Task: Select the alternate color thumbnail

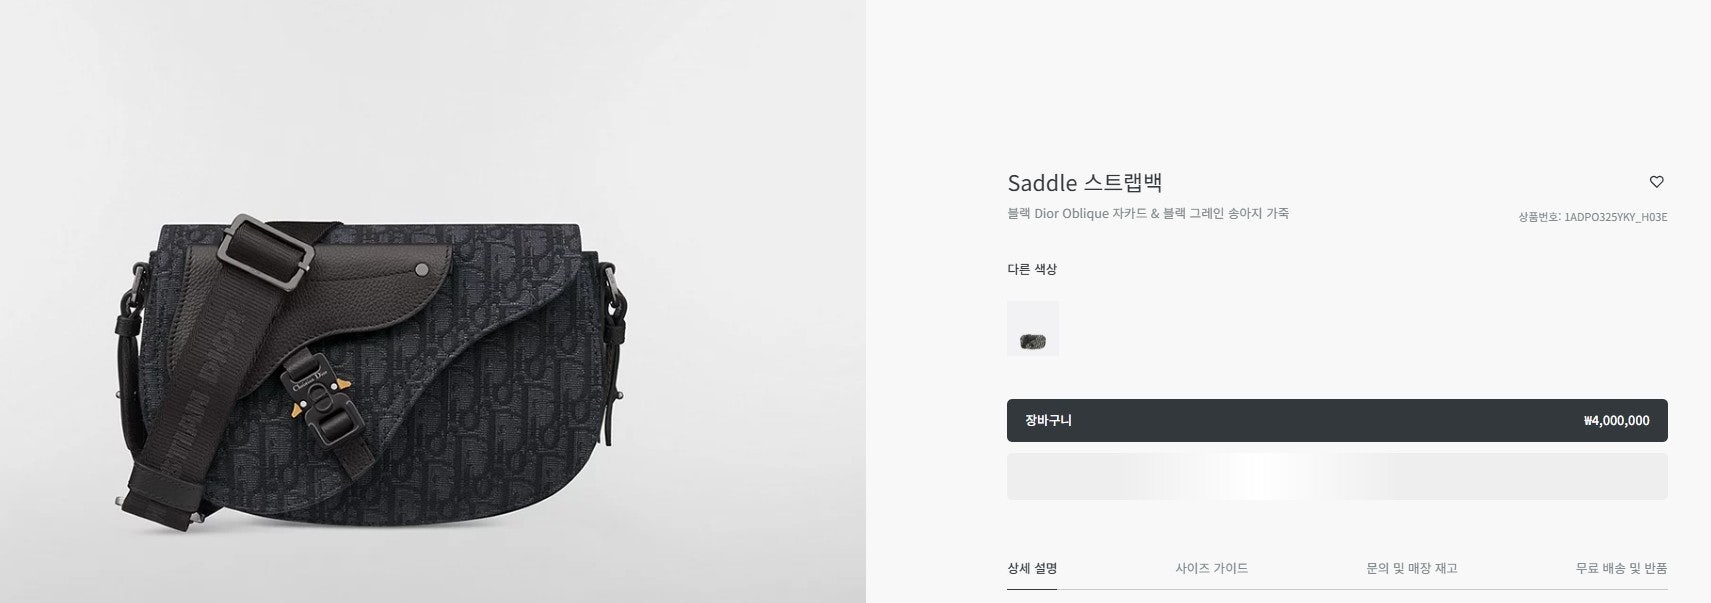Action: [1032, 328]
